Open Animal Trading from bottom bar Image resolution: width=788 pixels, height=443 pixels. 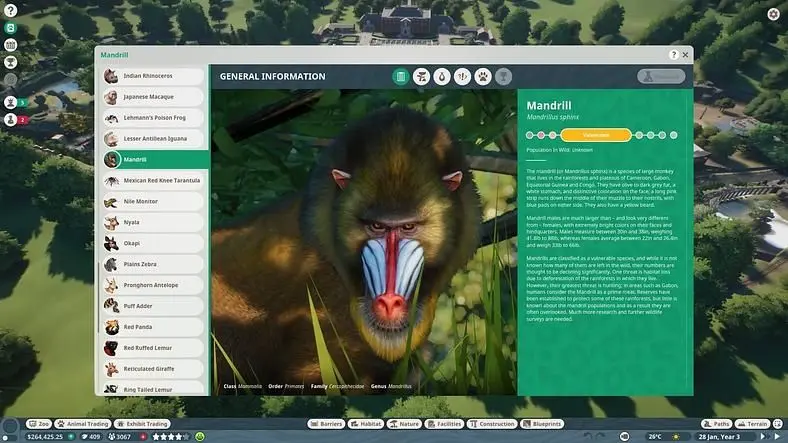tap(83, 424)
